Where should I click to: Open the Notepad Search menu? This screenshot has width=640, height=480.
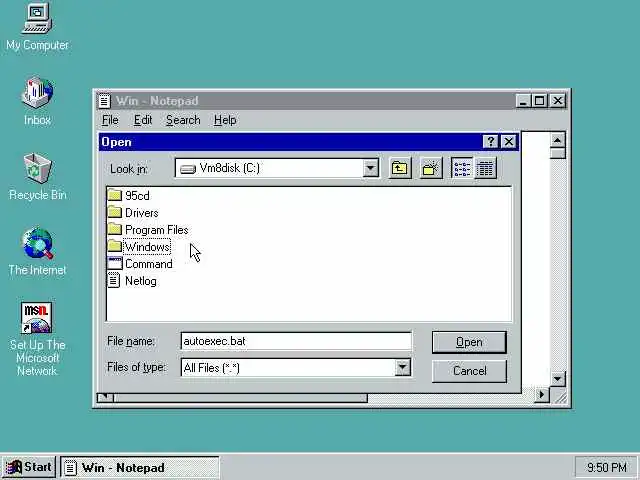183,120
